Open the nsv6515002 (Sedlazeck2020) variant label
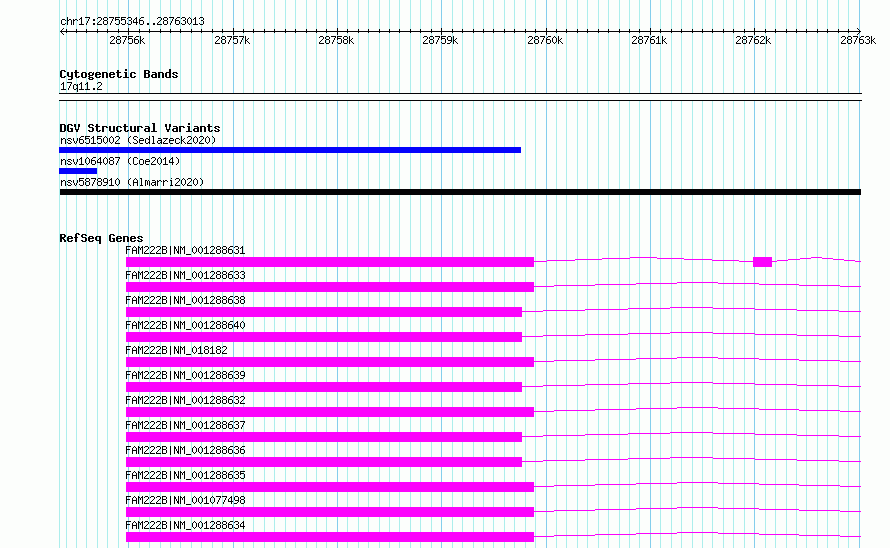The image size is (890, 548). coord(138,140)
